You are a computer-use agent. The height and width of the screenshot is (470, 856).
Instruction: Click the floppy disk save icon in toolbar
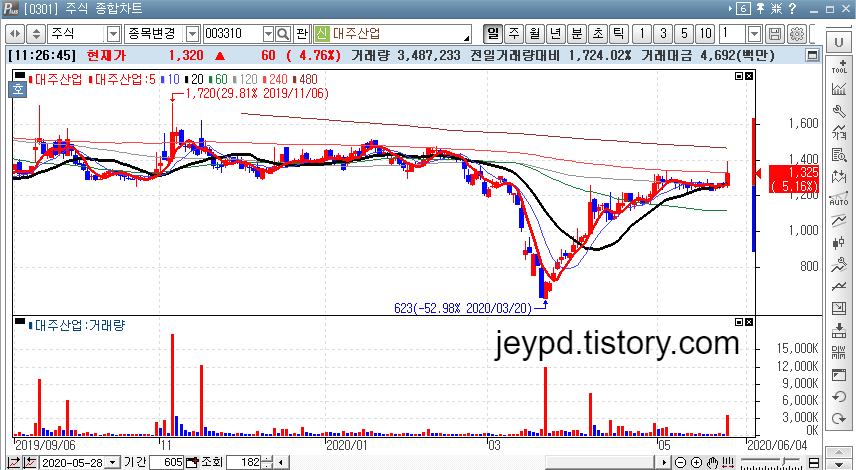pos(775,34)
